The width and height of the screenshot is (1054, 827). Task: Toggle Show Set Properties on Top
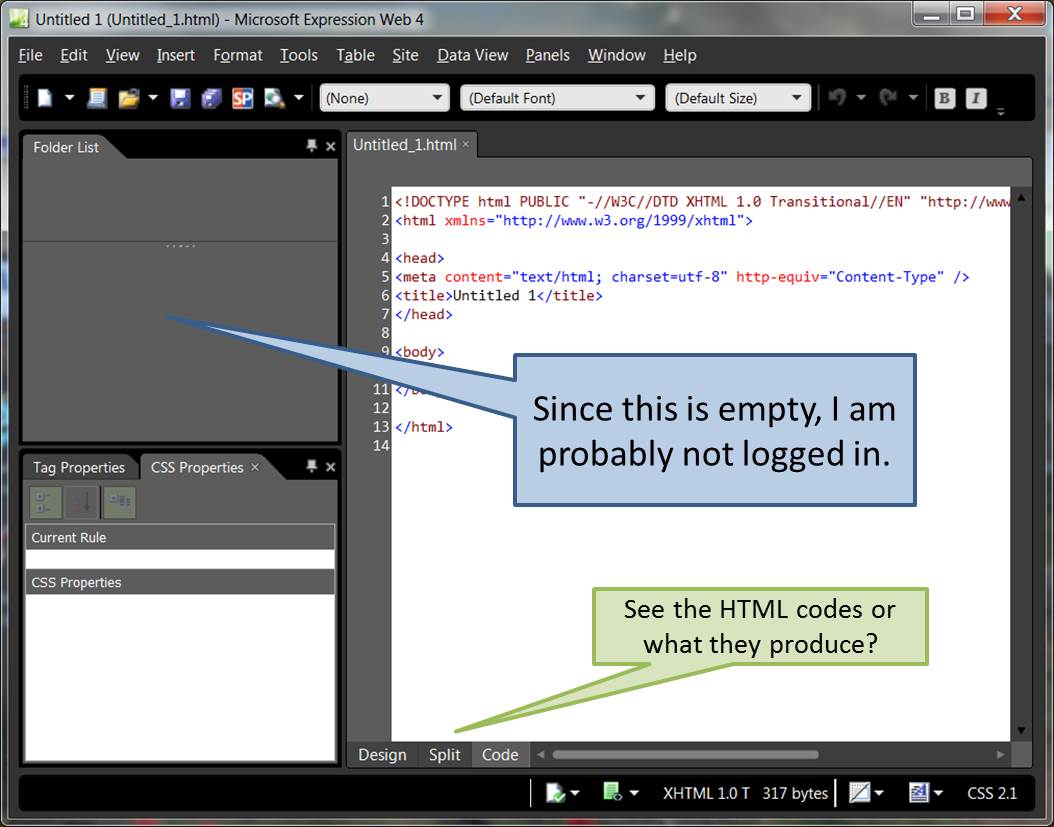click(120, 502)
